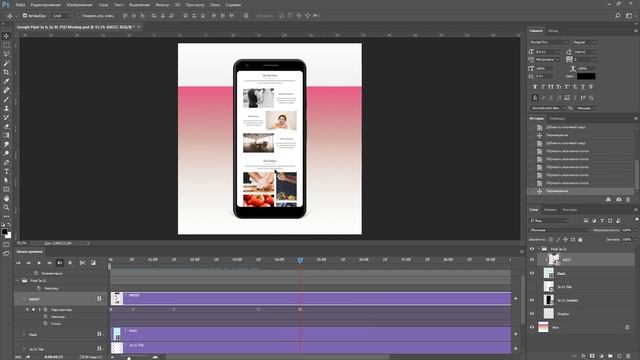Select the Lasso tool

6,54
